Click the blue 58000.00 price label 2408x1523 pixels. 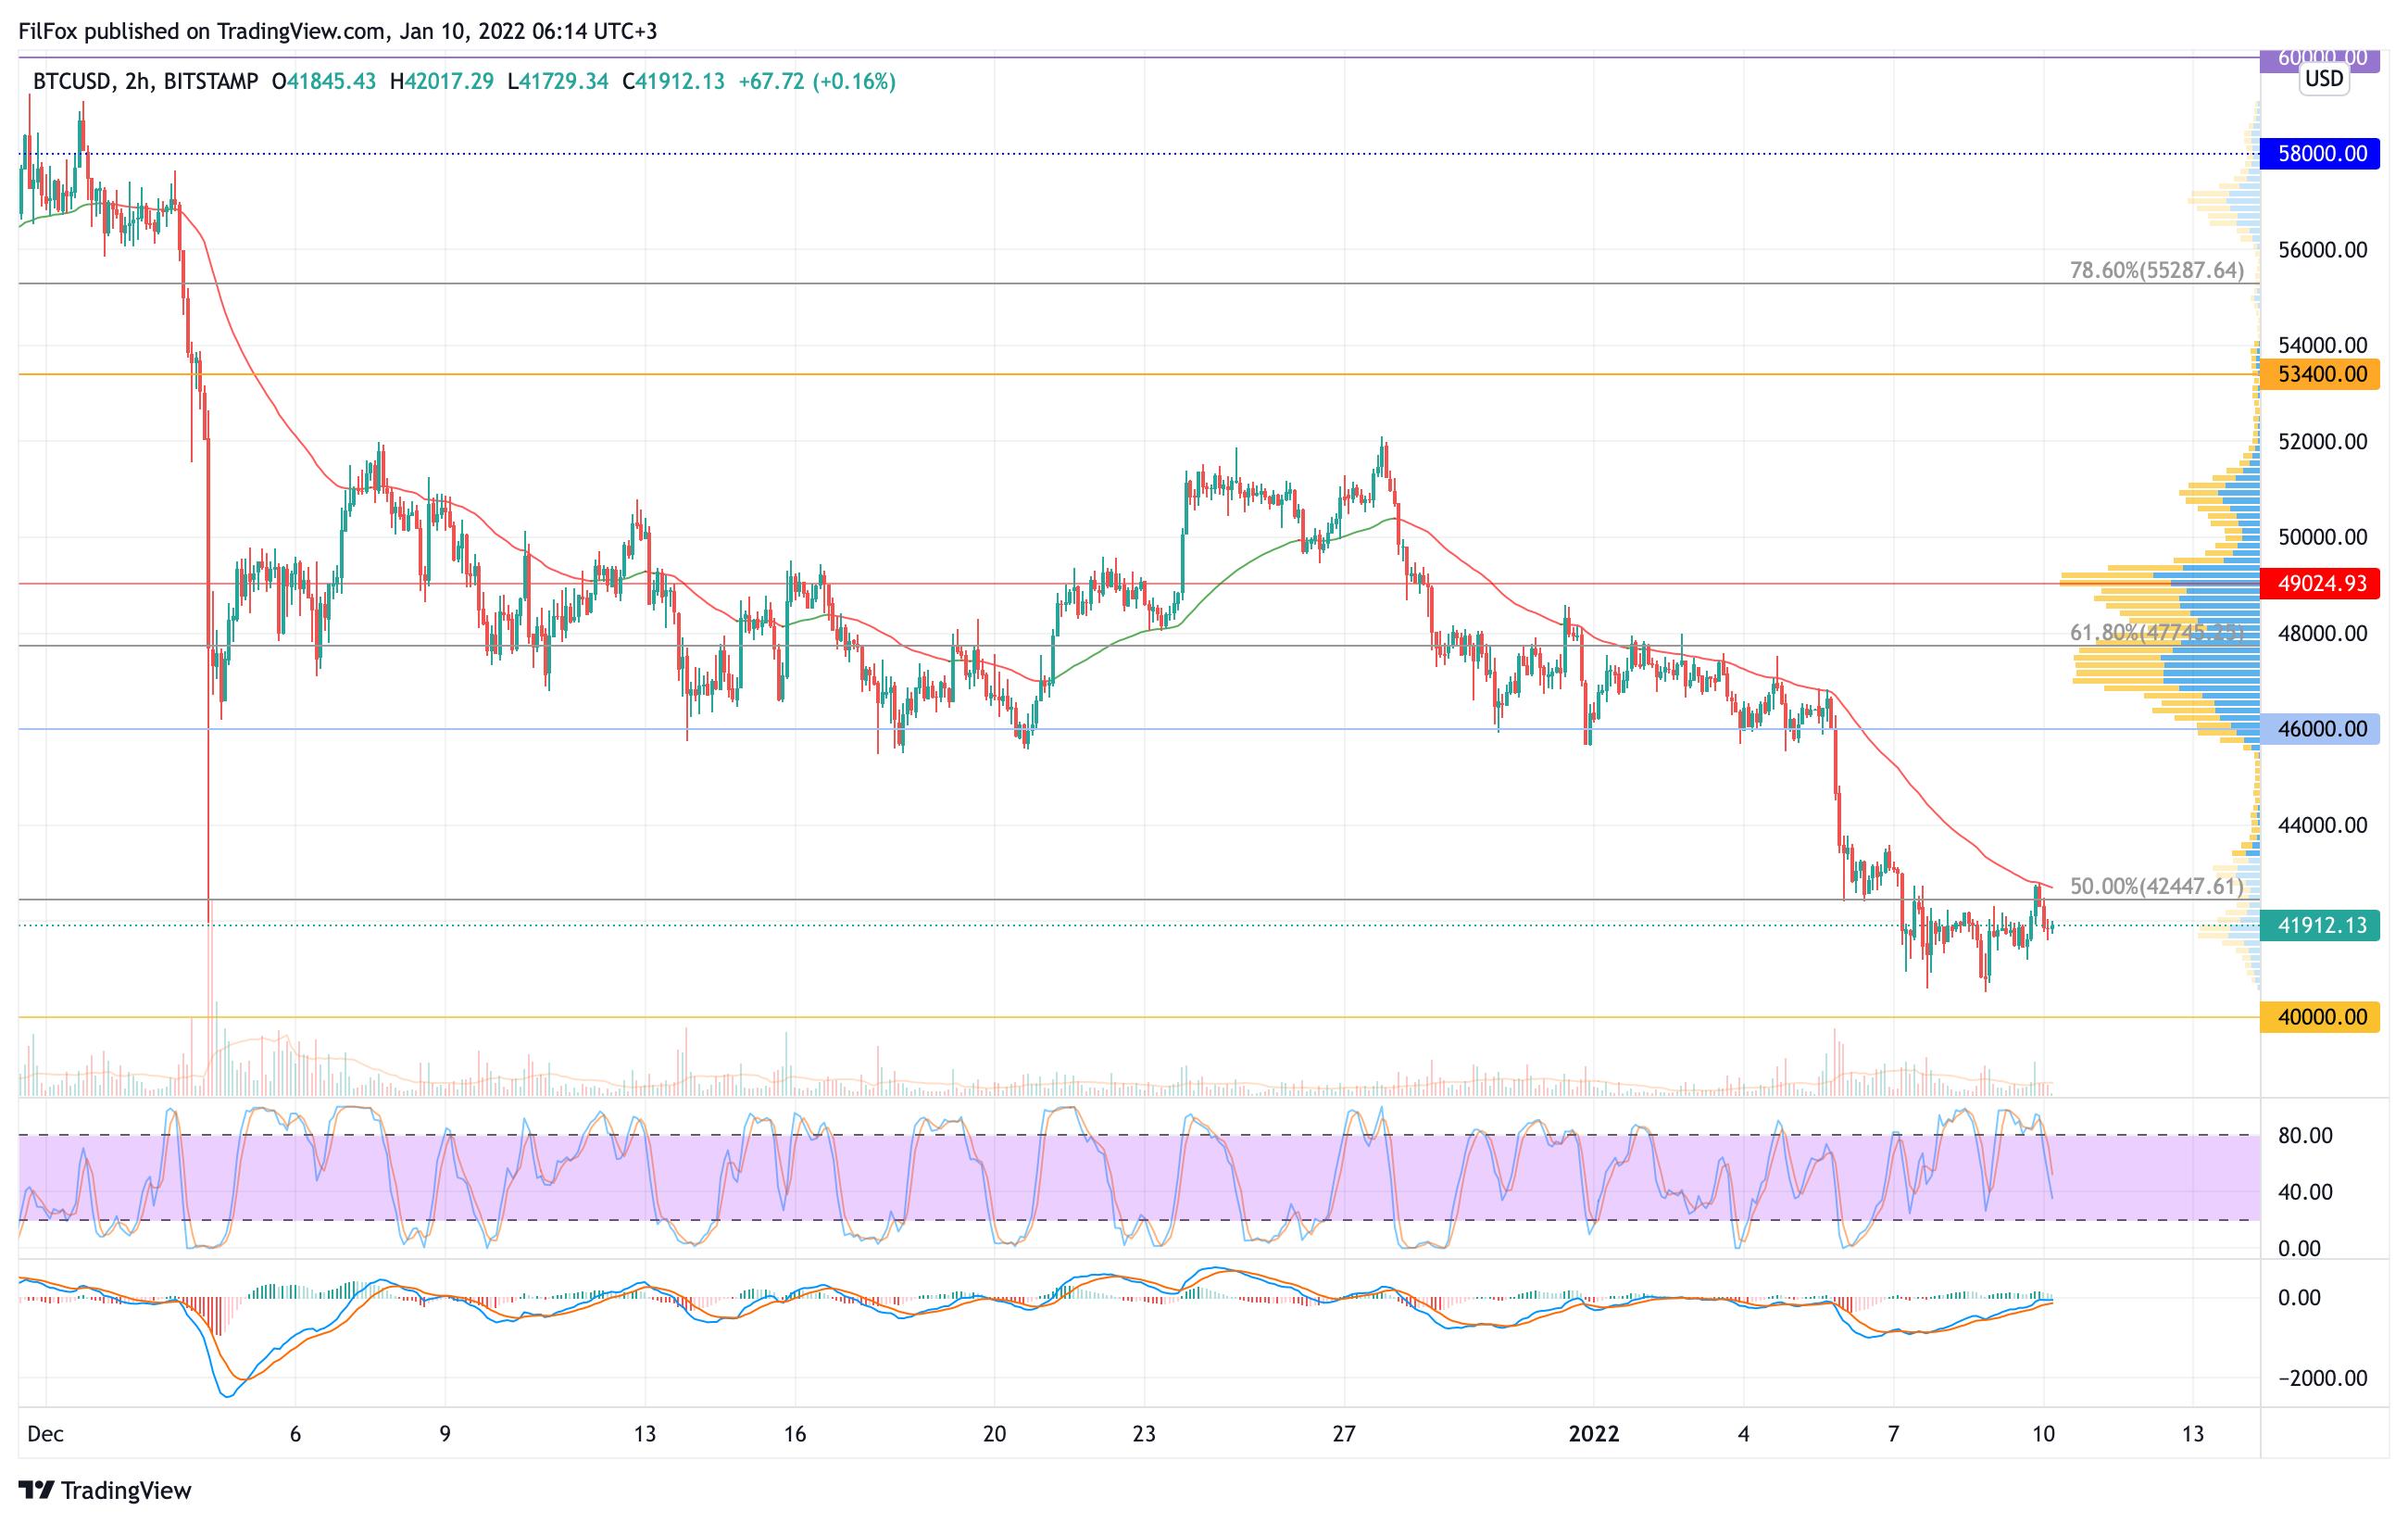pos(2320,154)
